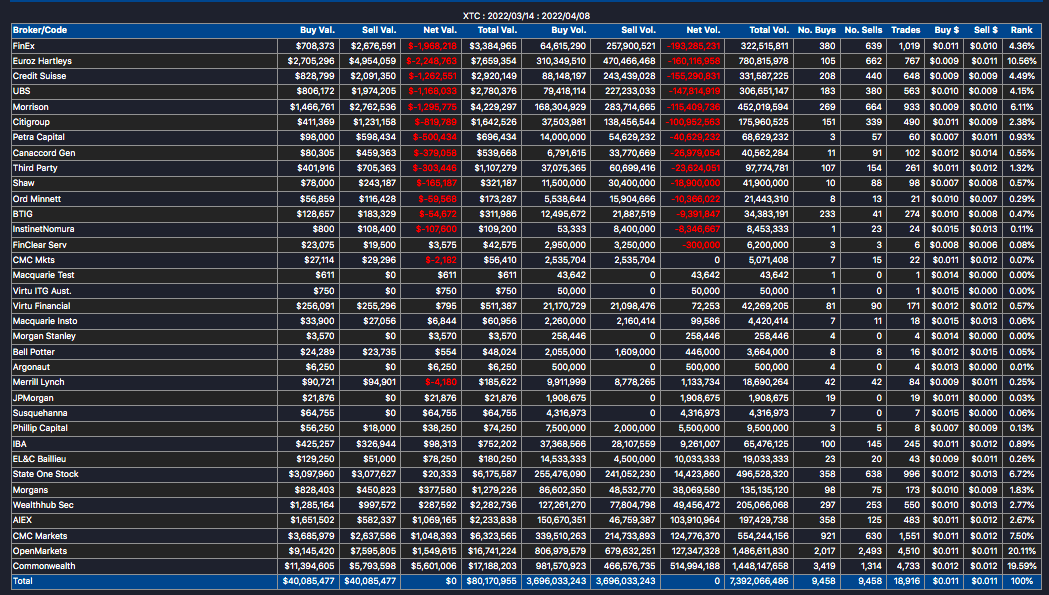1049x595 pixels.
Task: Click the No. Sells column header
Action: point(863,30)
